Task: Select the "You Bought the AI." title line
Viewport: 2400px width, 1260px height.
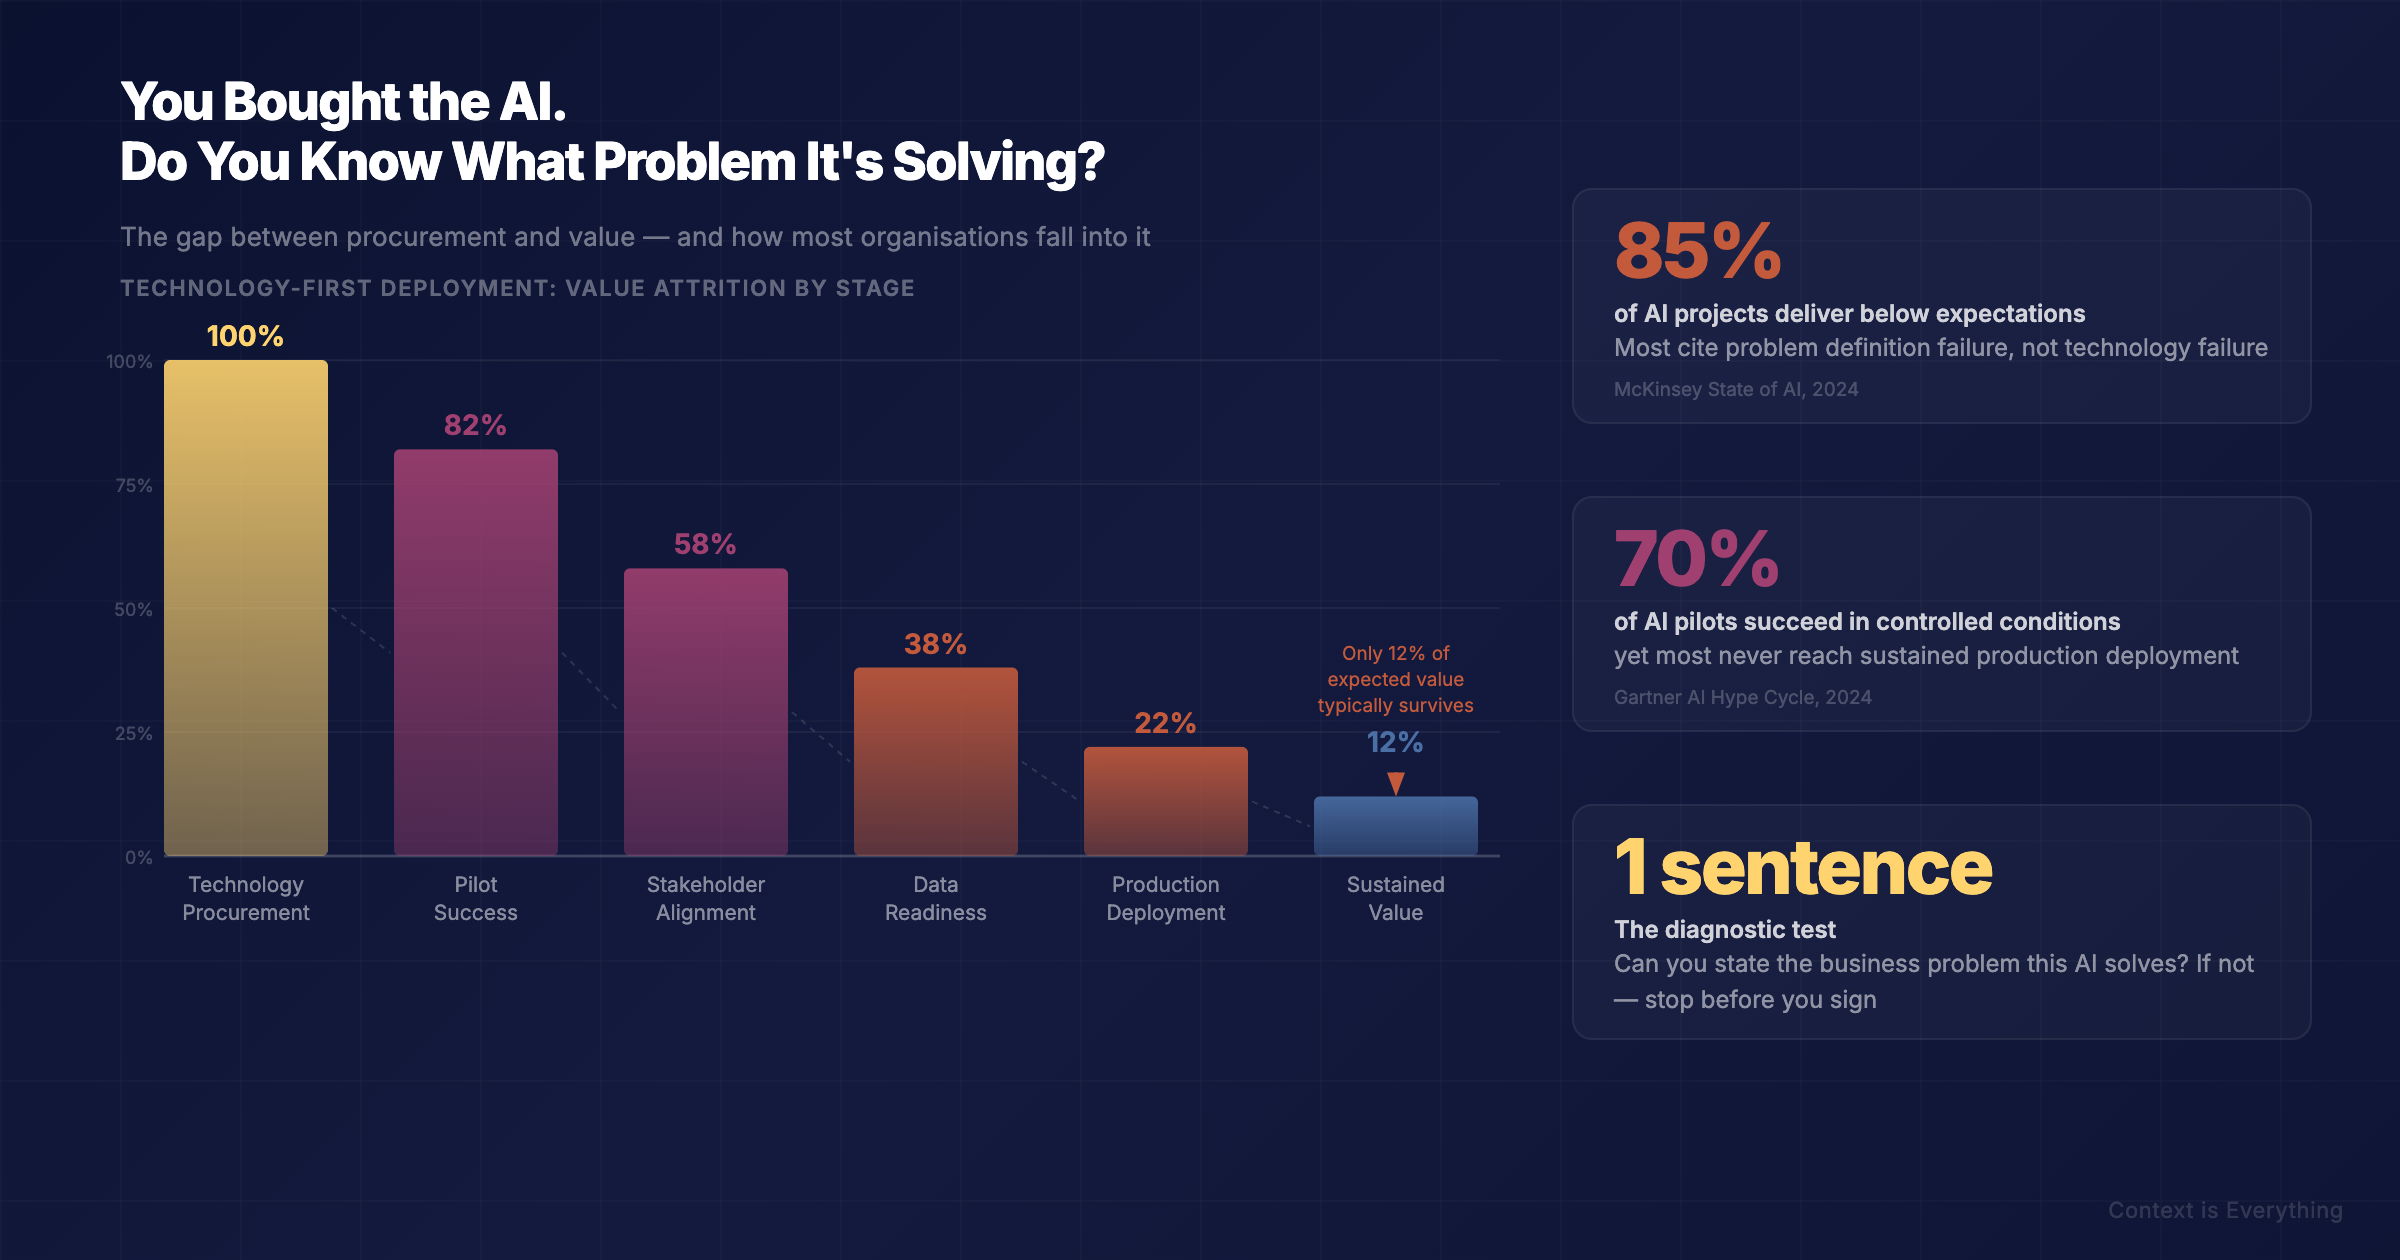Action: [x=343, y=102]
